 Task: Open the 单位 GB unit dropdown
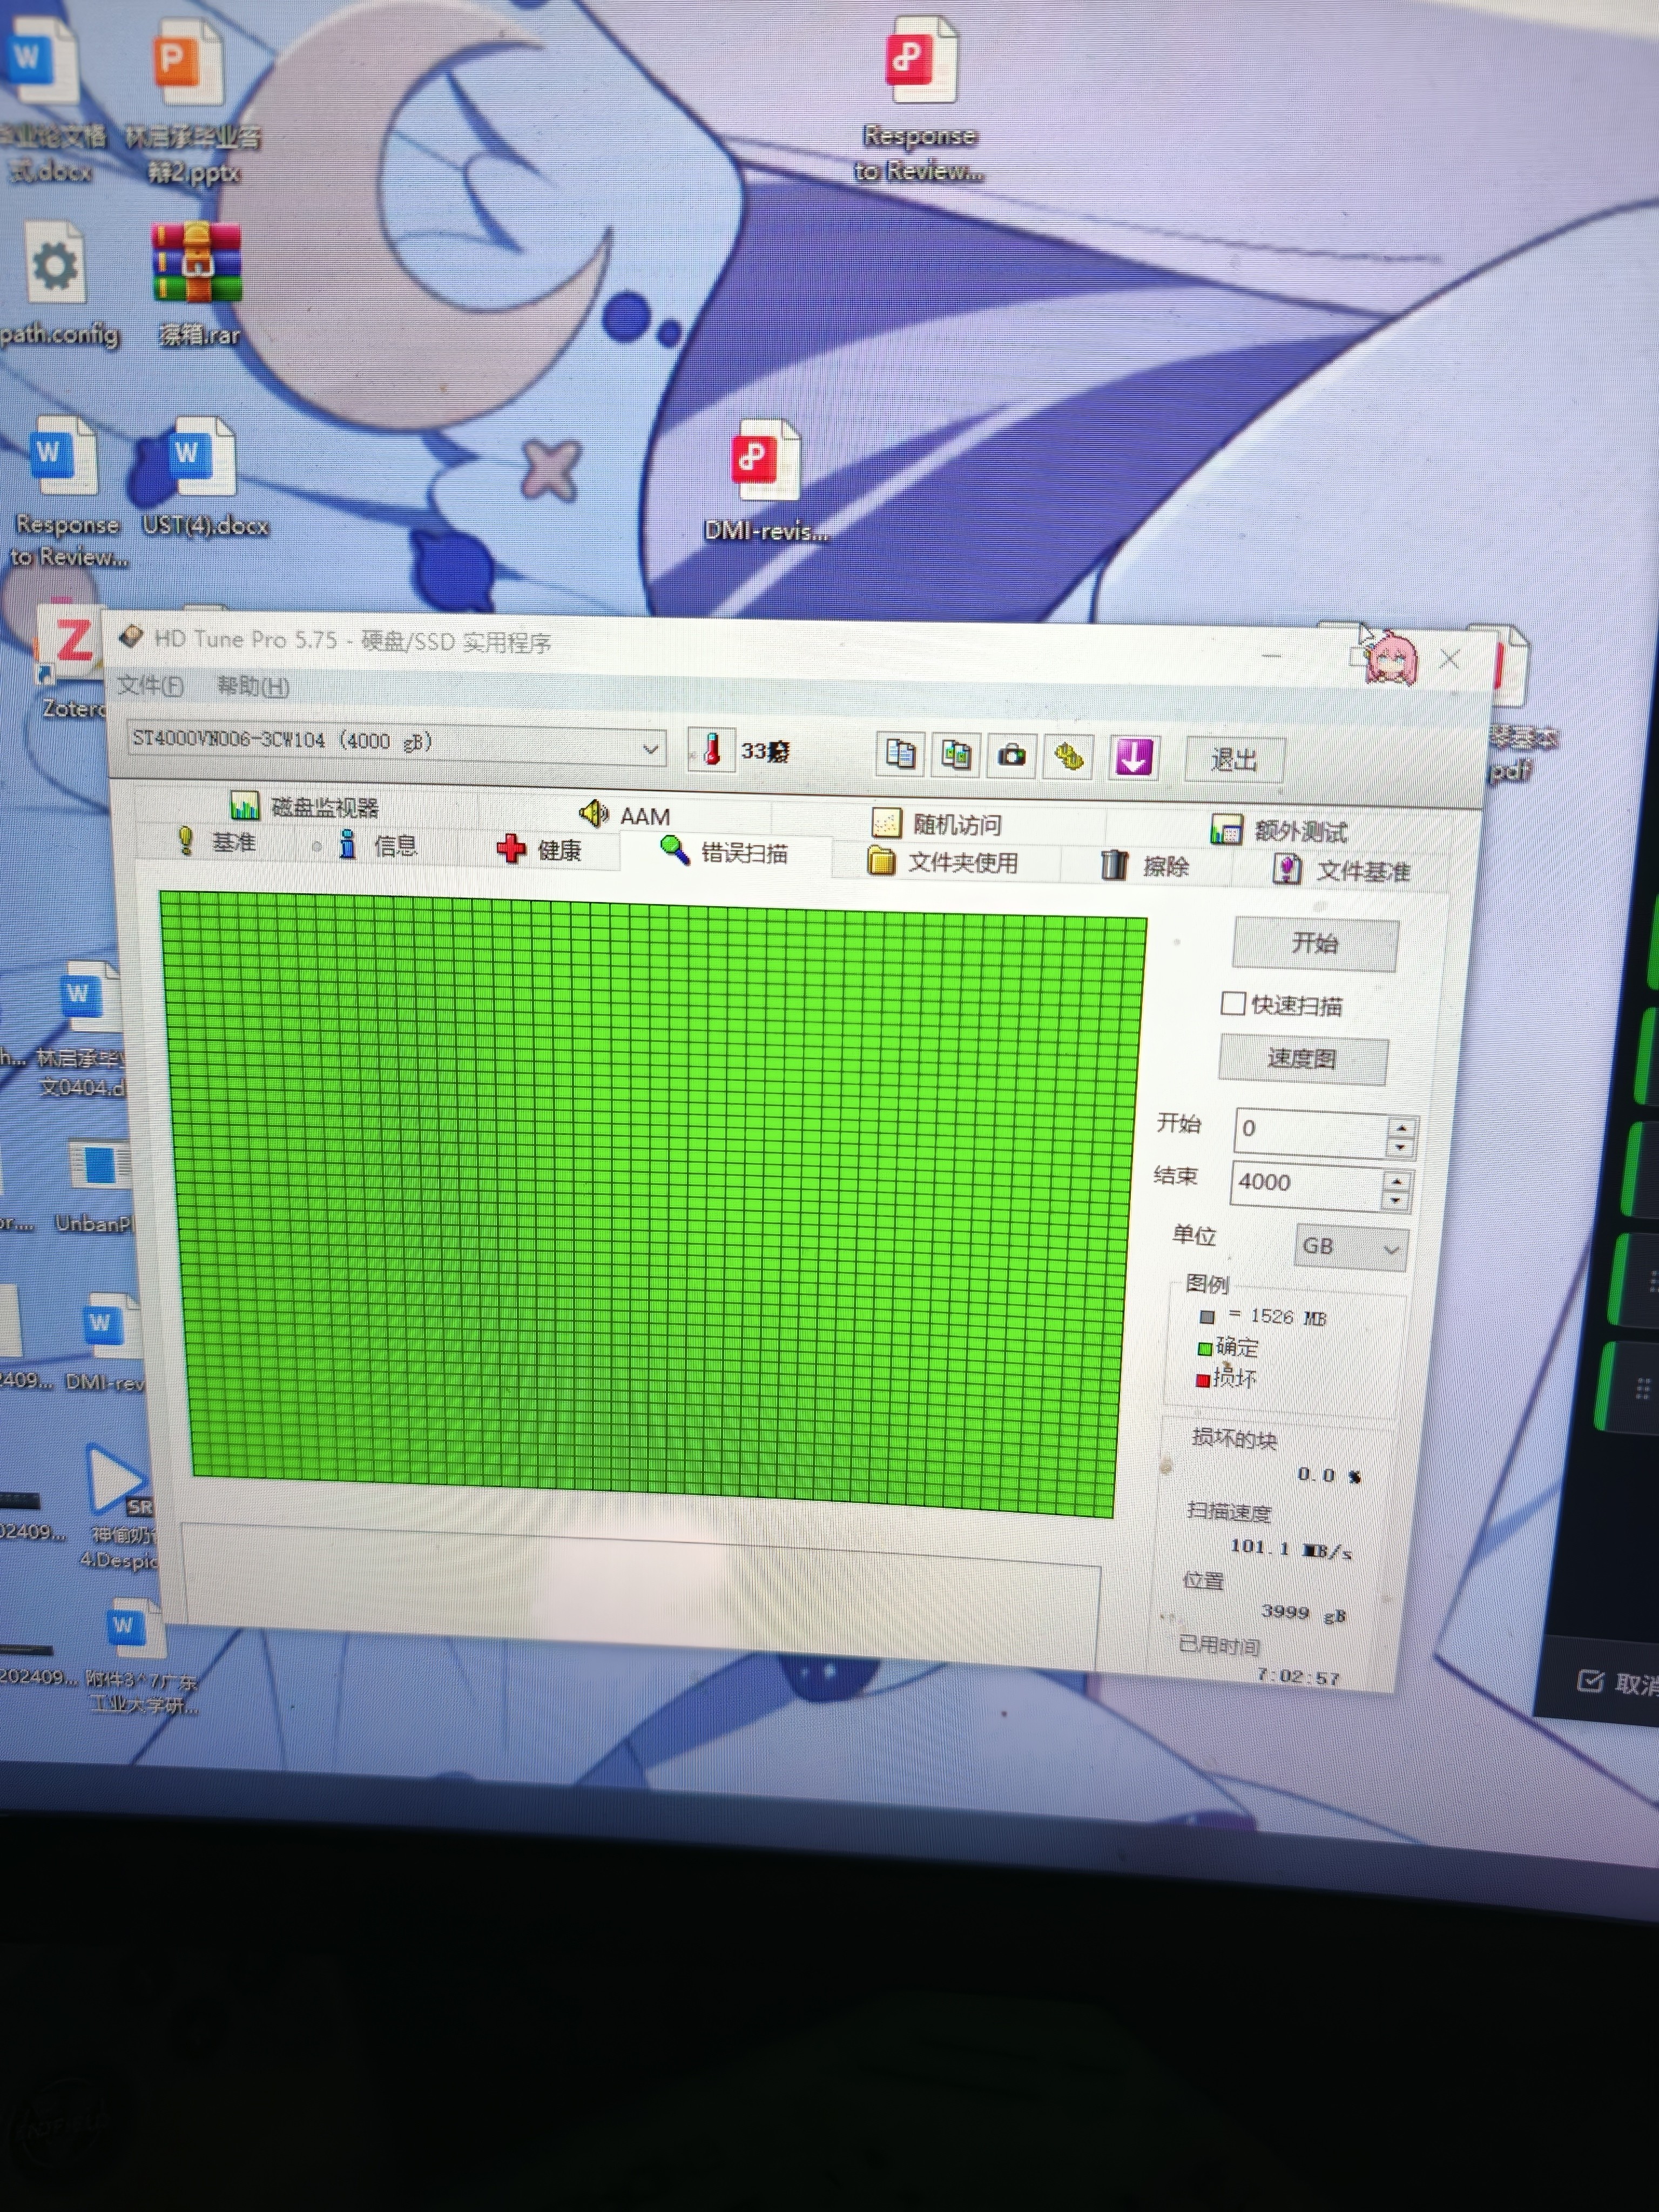[1351, 1247]
